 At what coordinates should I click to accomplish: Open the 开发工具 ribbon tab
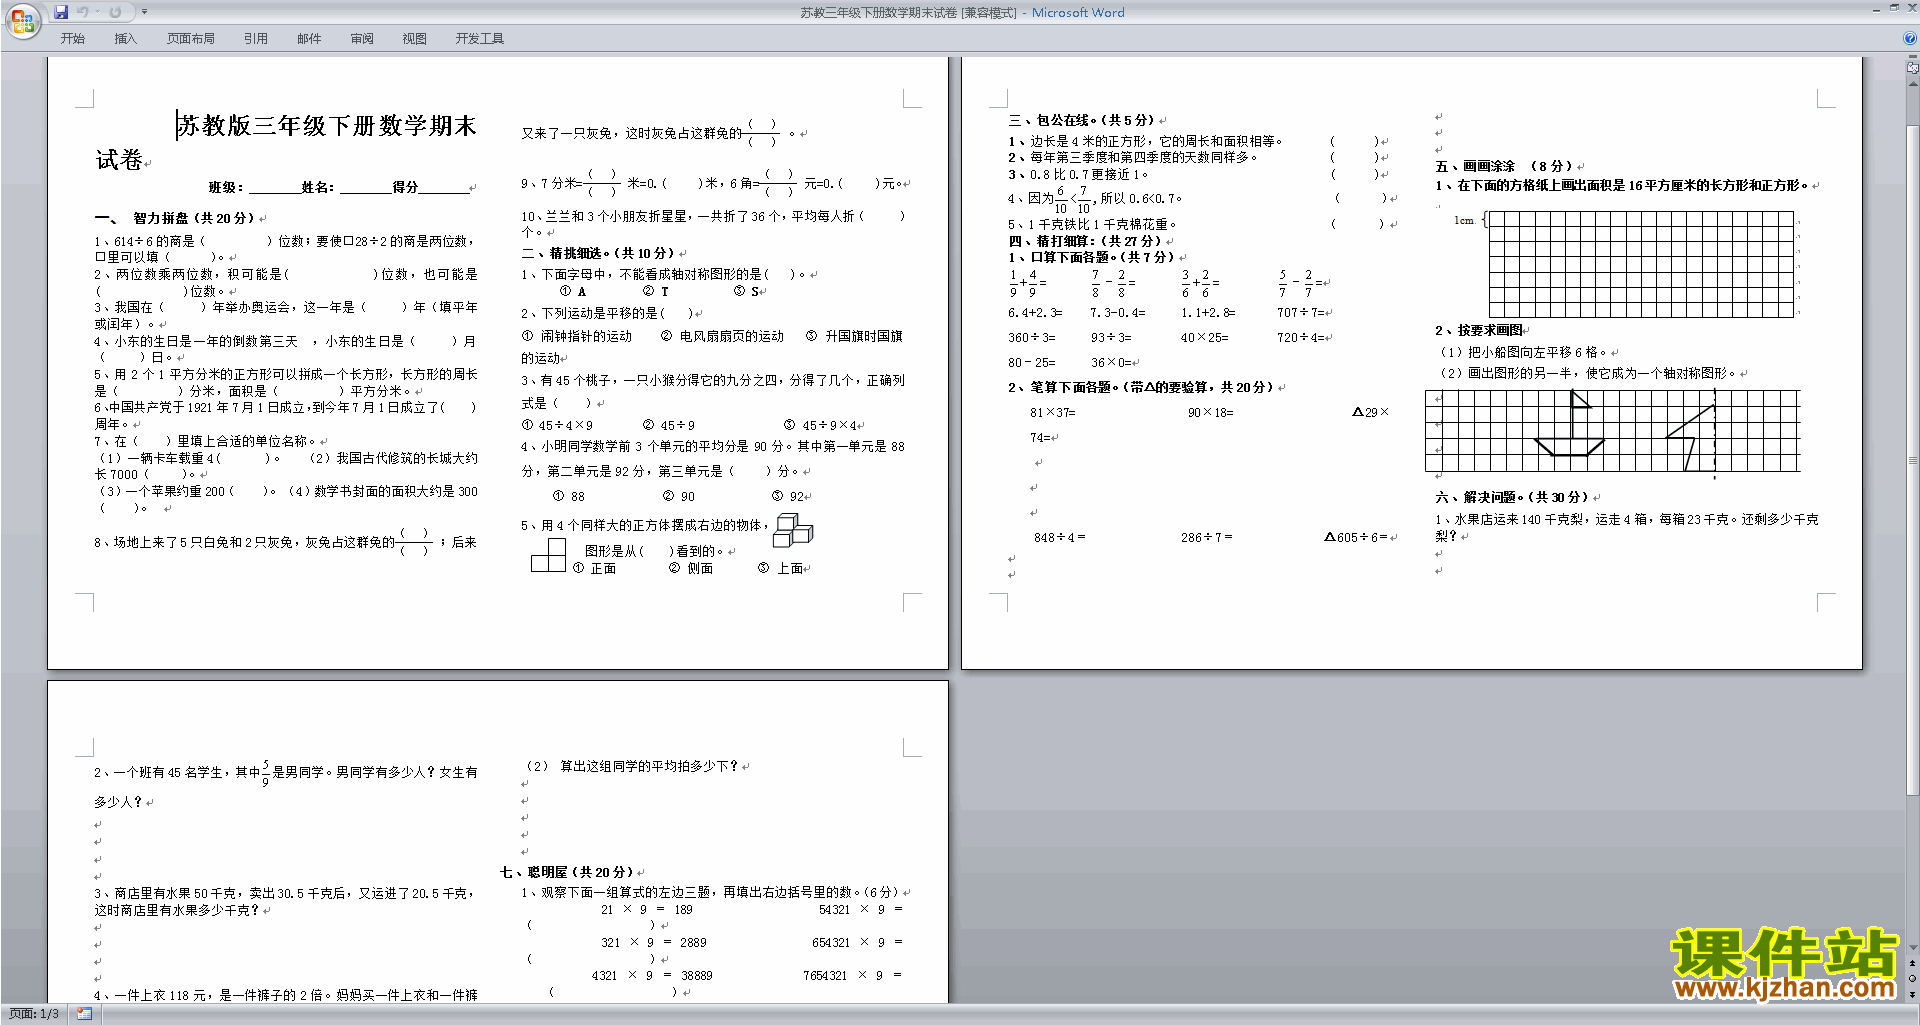pos(480,39)
